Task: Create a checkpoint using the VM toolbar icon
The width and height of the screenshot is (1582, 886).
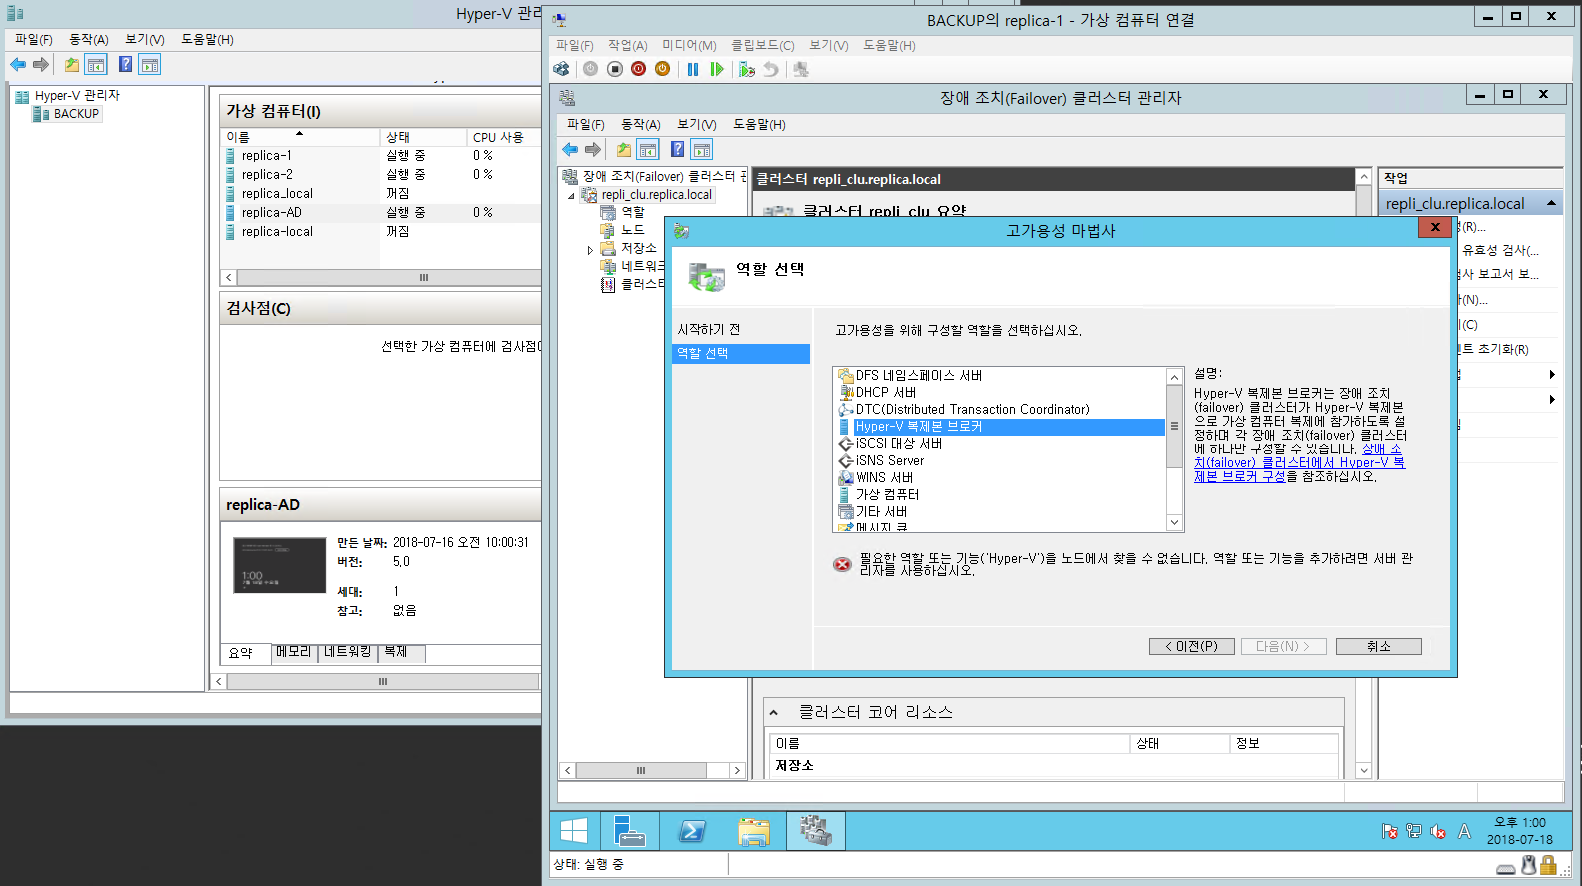Action: [747, 69]
